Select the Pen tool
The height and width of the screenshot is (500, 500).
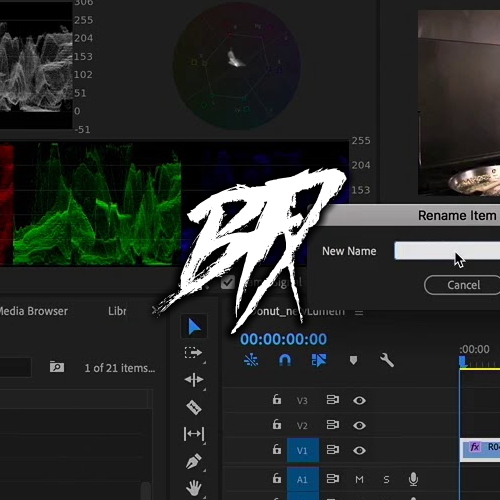[194, 462]
